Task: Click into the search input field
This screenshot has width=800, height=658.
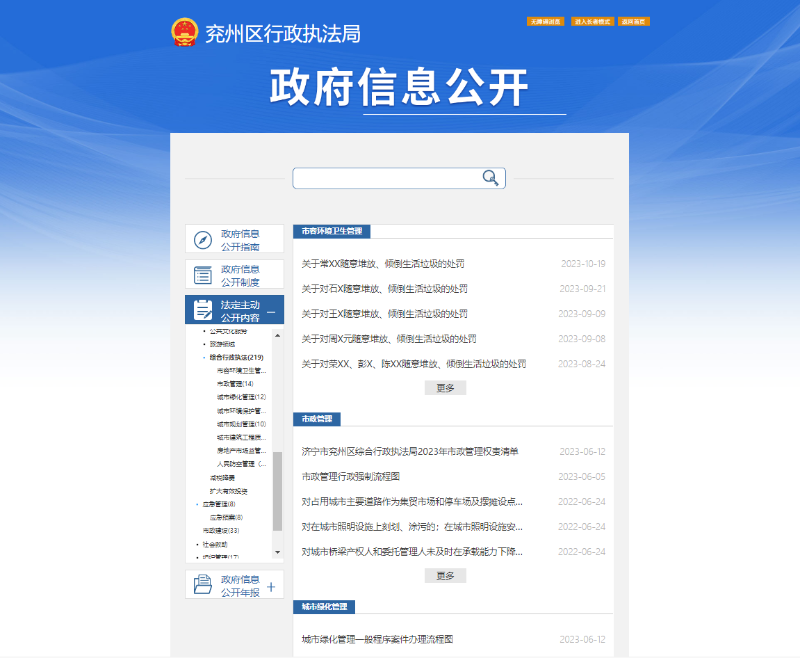Action: (x=386, y=178)
